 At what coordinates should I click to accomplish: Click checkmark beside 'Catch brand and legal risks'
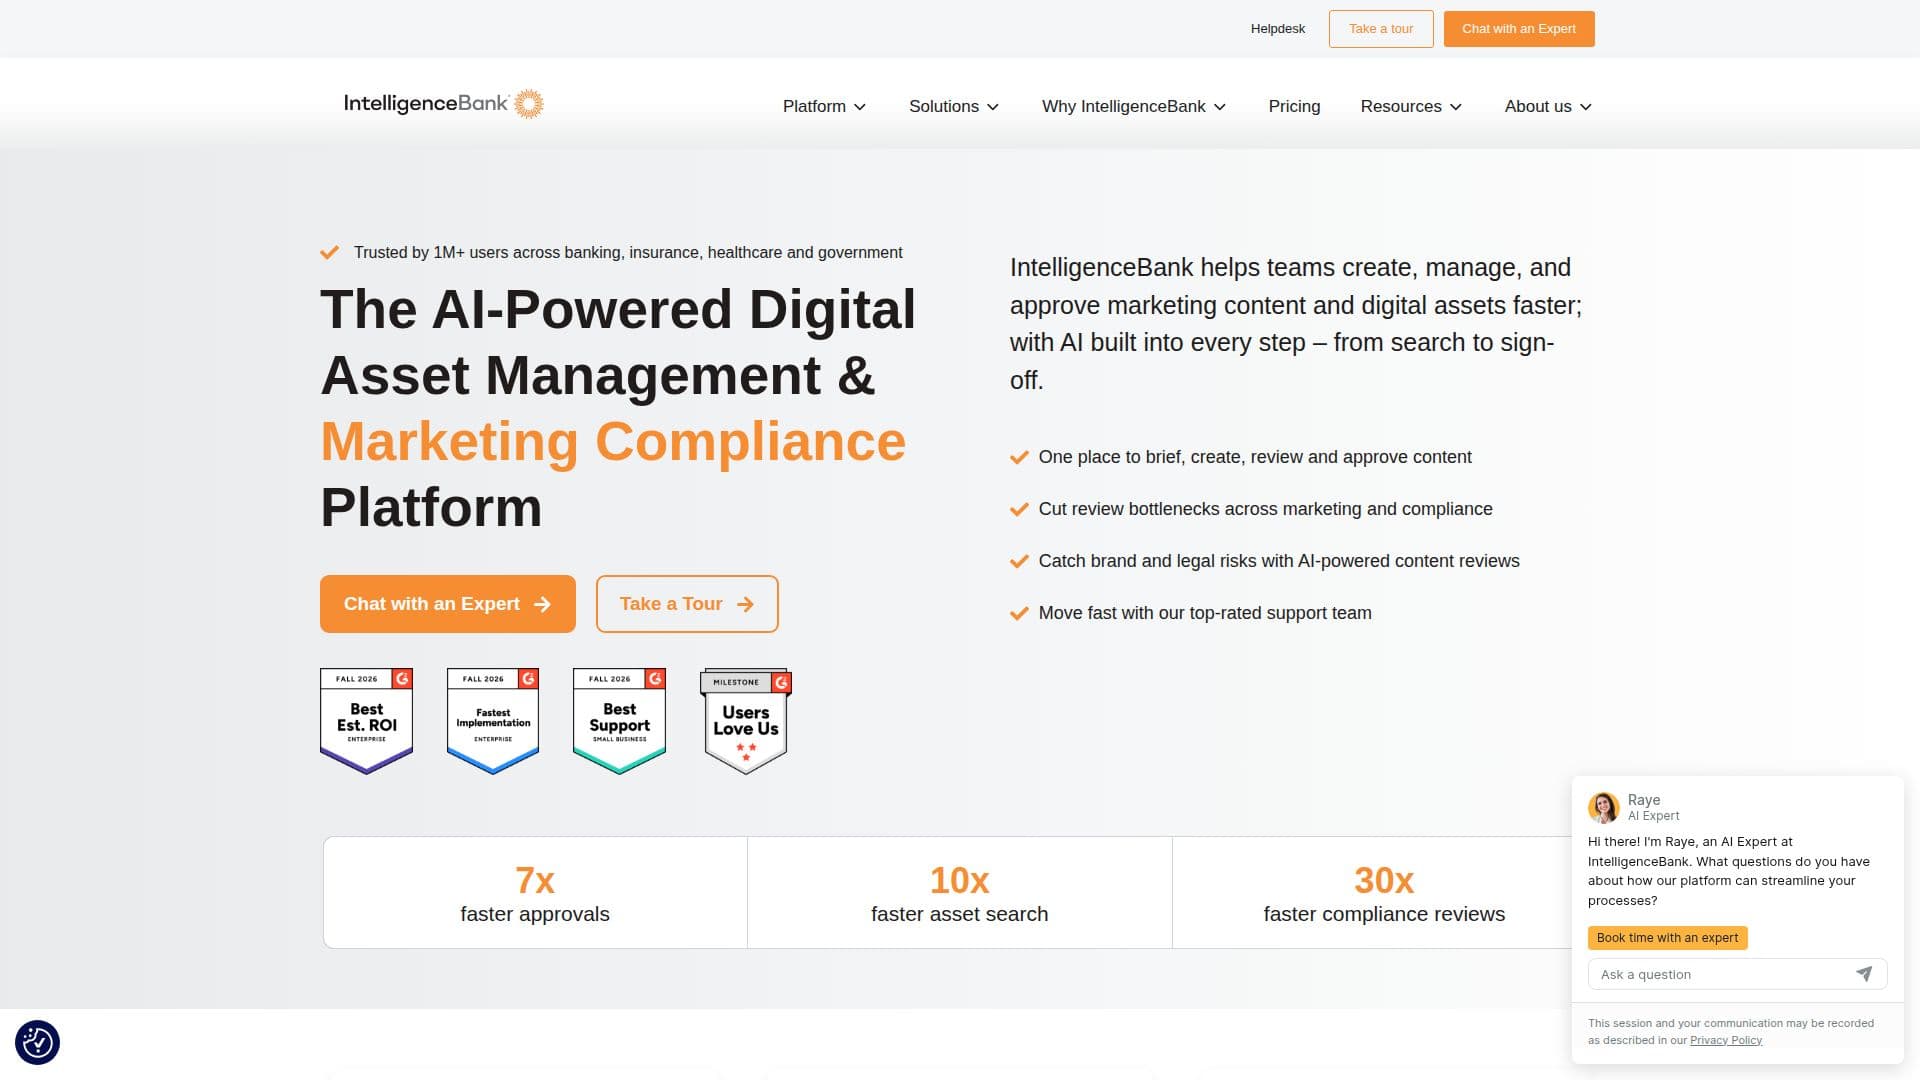[x=1019, y=561]
